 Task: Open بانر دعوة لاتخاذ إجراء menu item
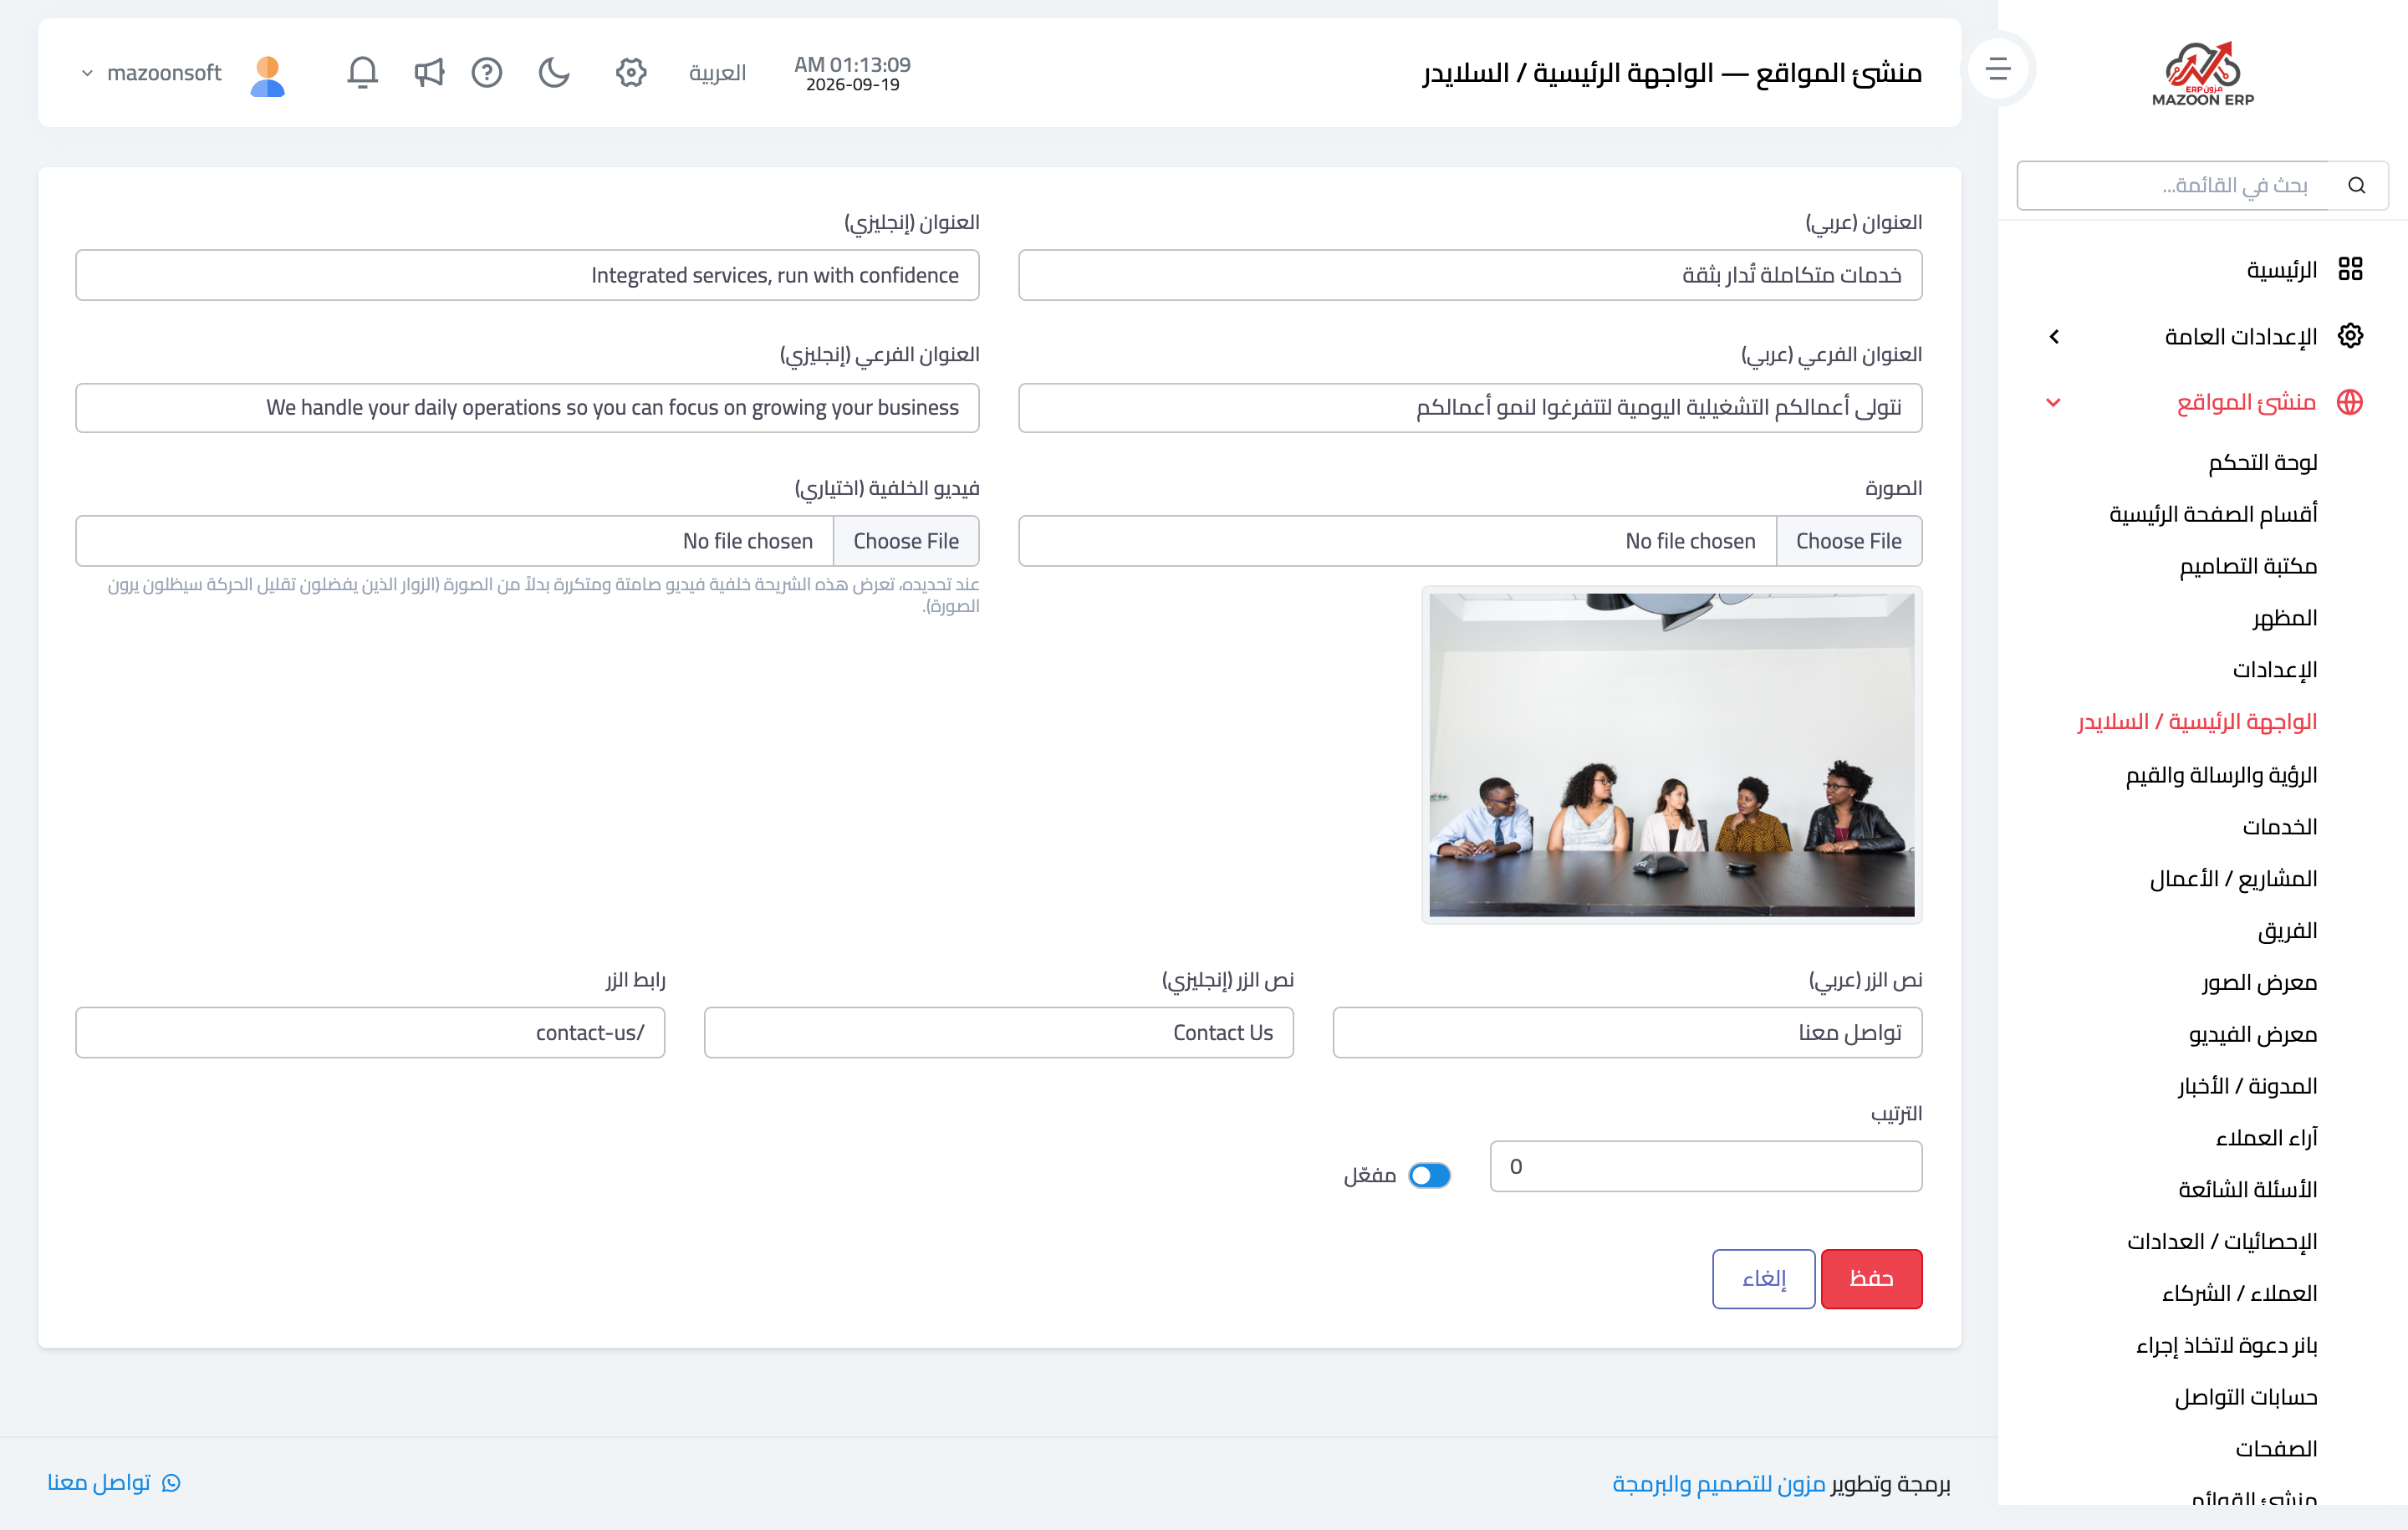(x=2226, y=1346)
